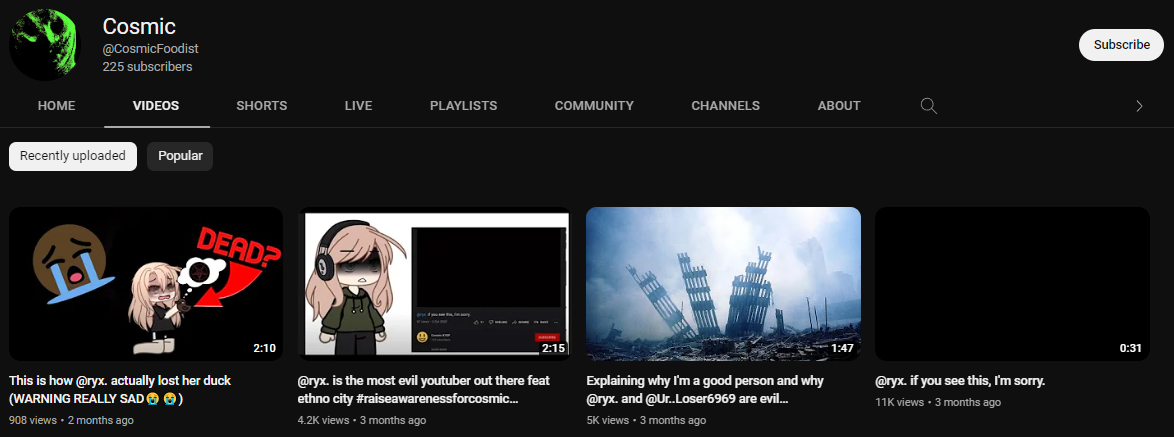The width and height of the screenshot is (1174, 437).
Task: Open the channel search magnifier icon
Action: (x=928, y=106)
